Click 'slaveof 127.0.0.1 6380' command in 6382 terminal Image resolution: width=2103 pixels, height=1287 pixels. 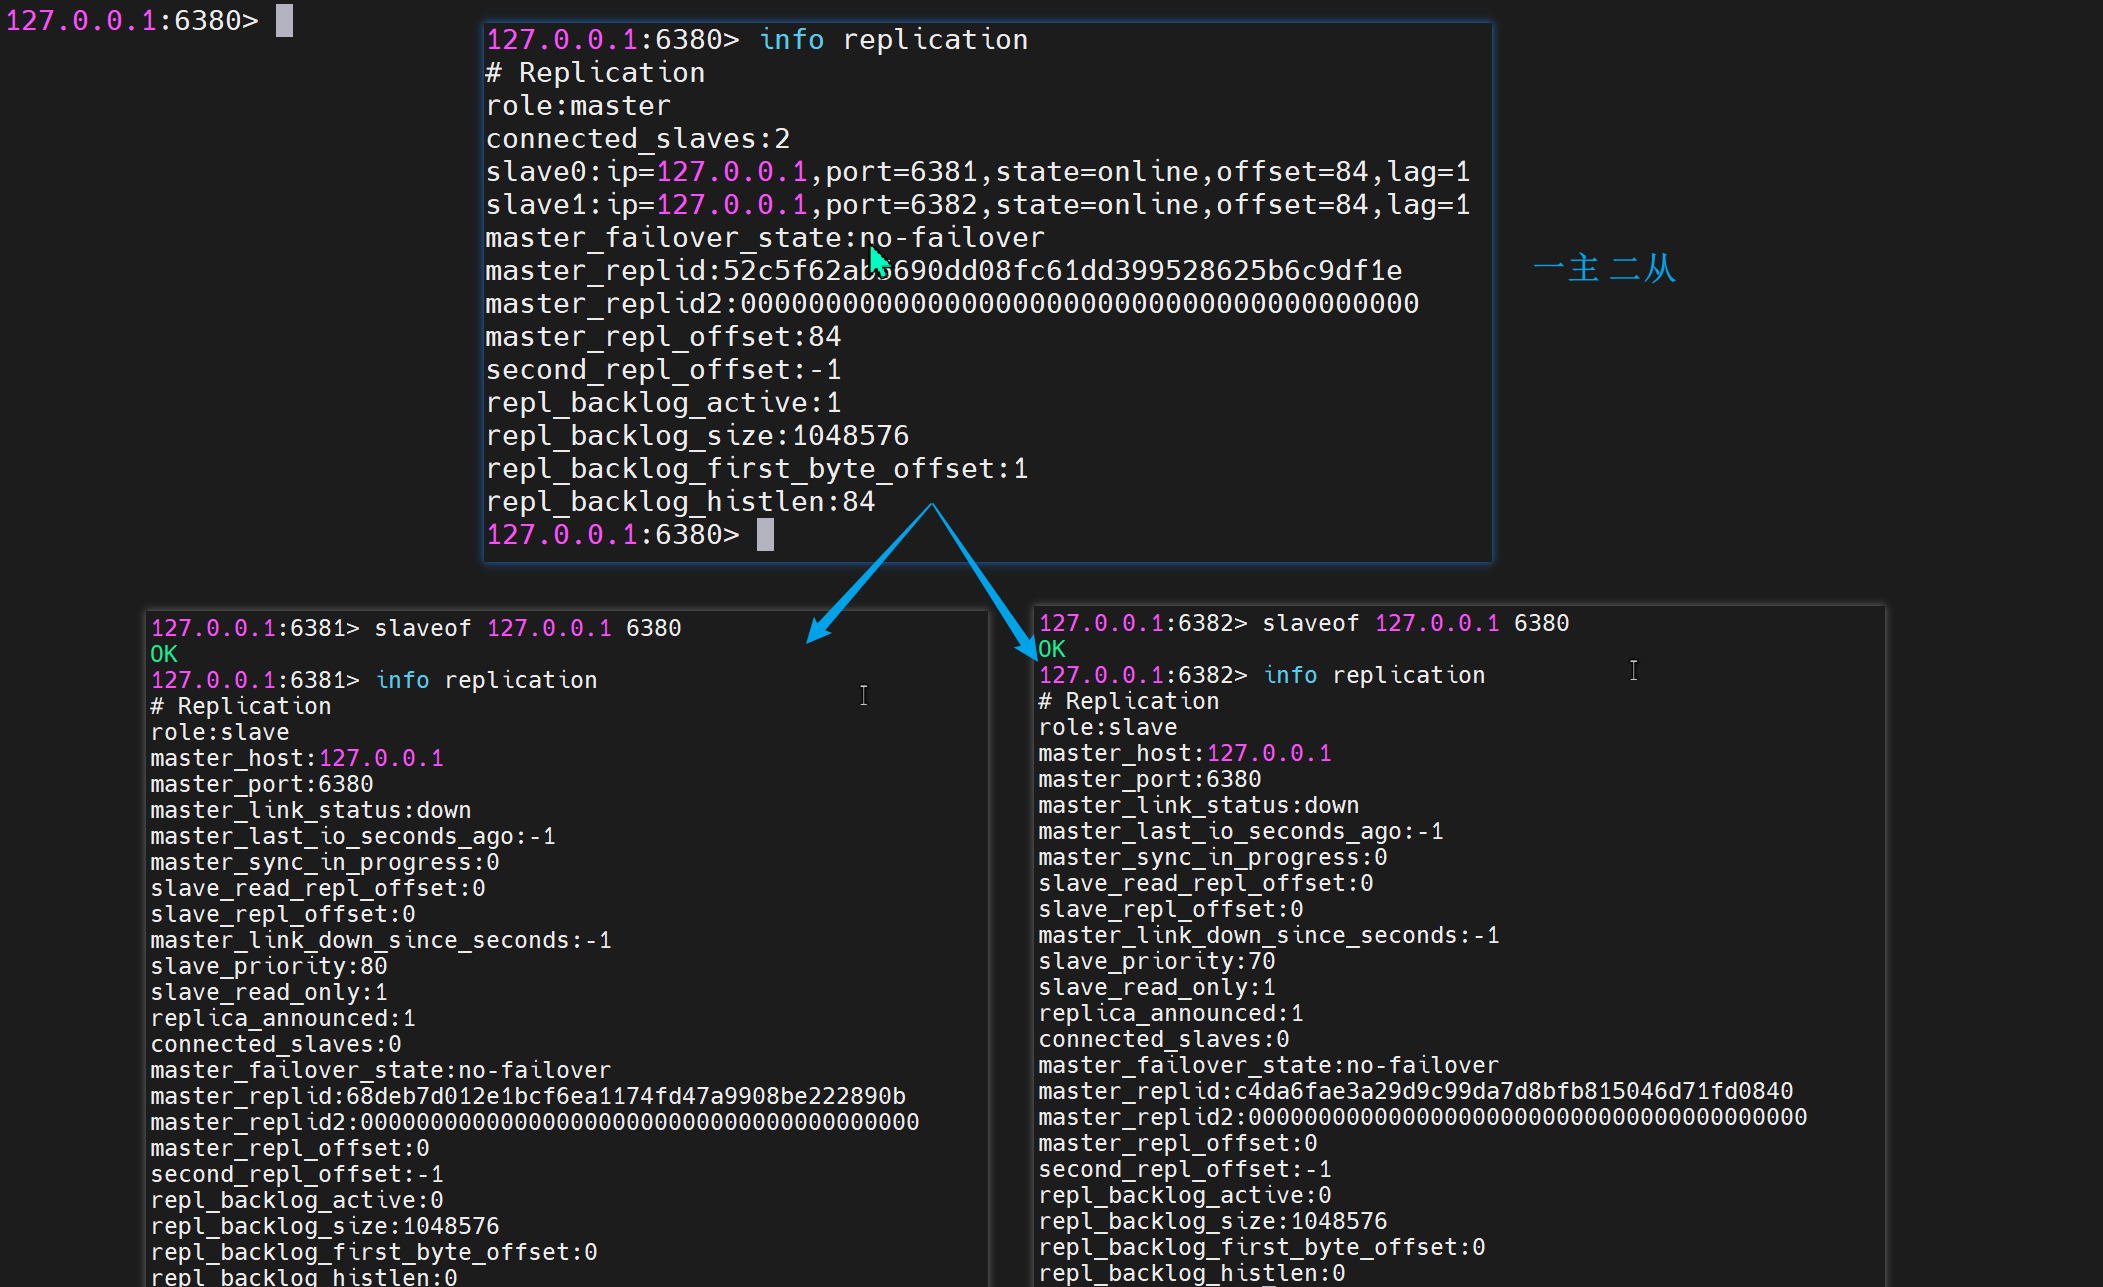coord(1416,623)
